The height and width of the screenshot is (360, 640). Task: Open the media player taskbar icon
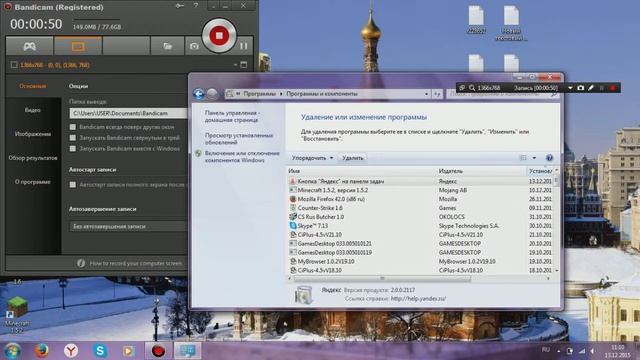(129, 351)
